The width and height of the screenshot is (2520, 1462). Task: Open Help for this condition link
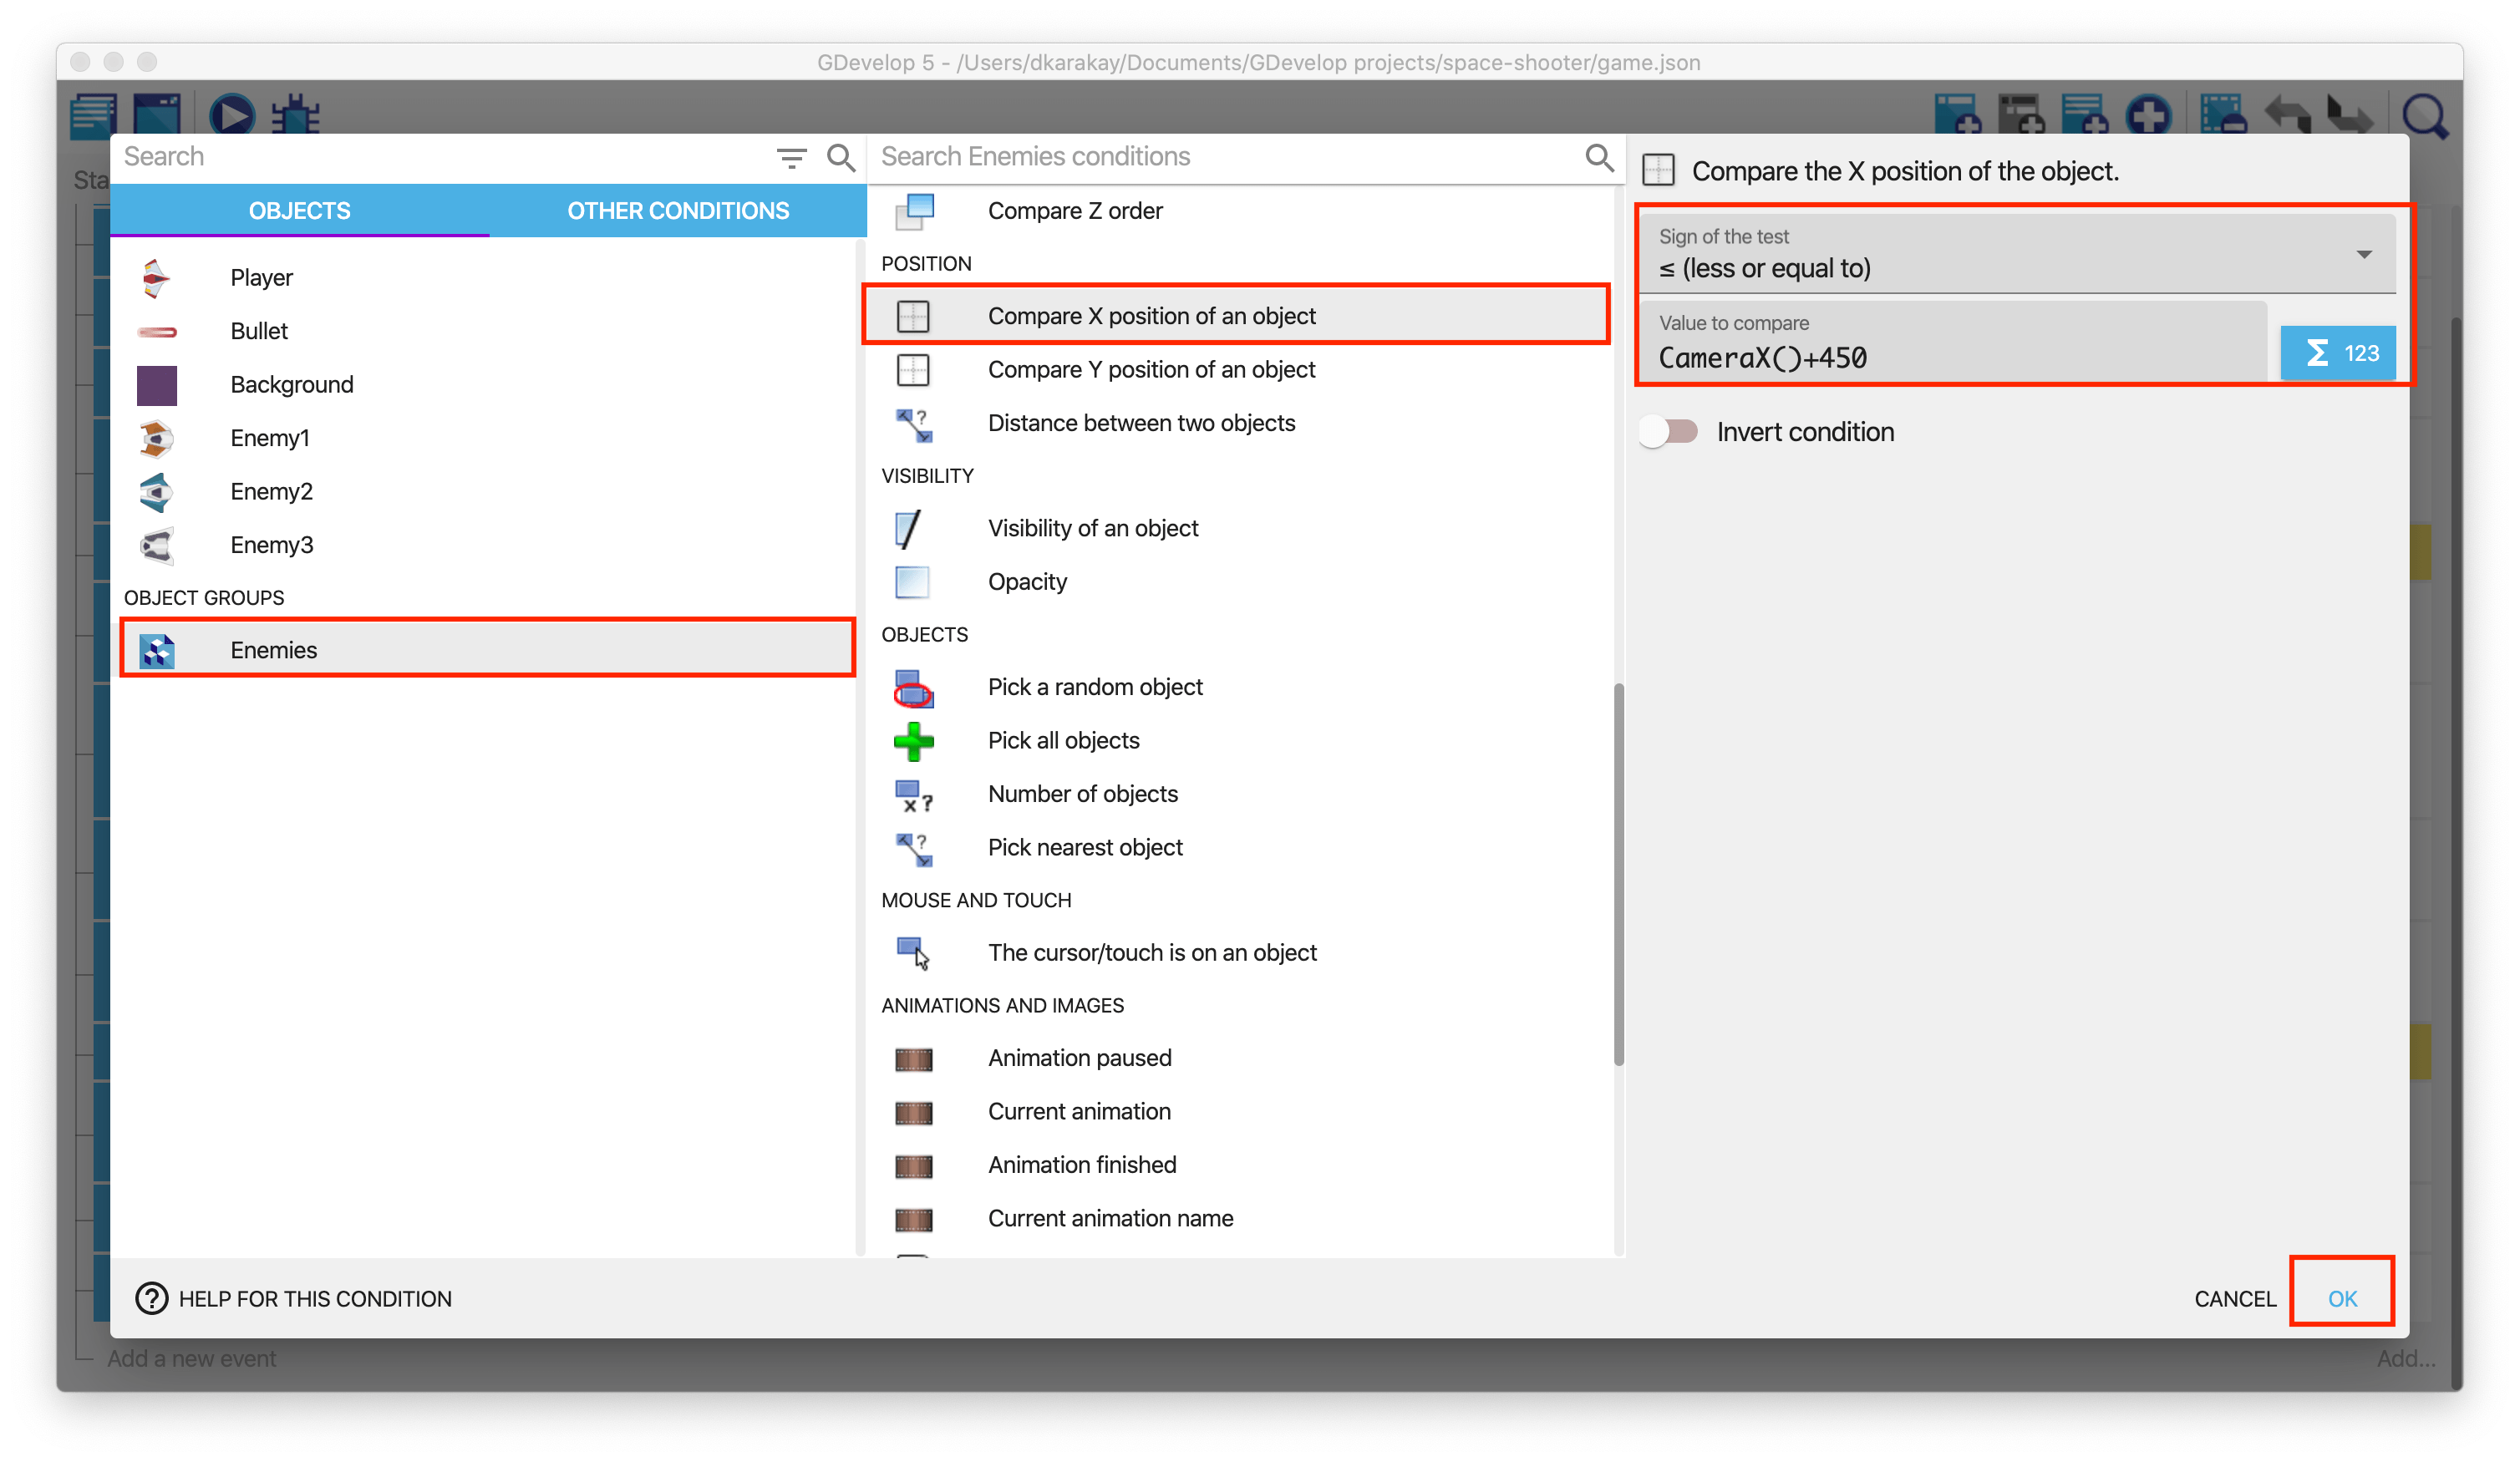(314, 1298)
